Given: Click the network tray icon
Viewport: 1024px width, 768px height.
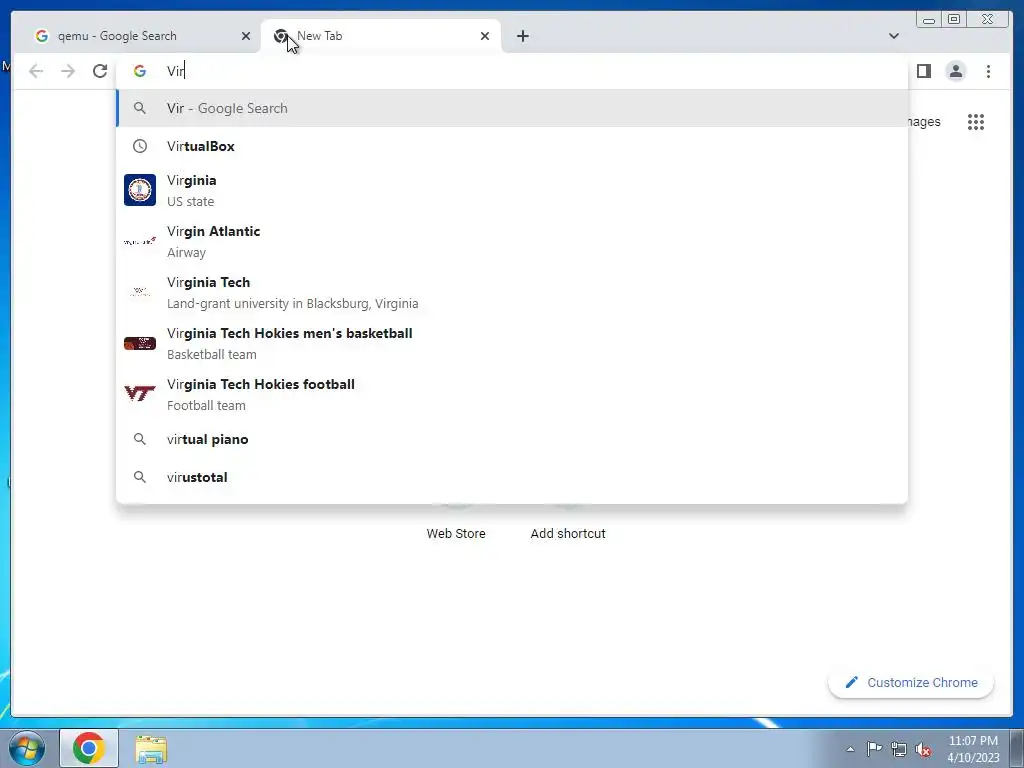Looking at the screenshot, I should click(899, 749).
